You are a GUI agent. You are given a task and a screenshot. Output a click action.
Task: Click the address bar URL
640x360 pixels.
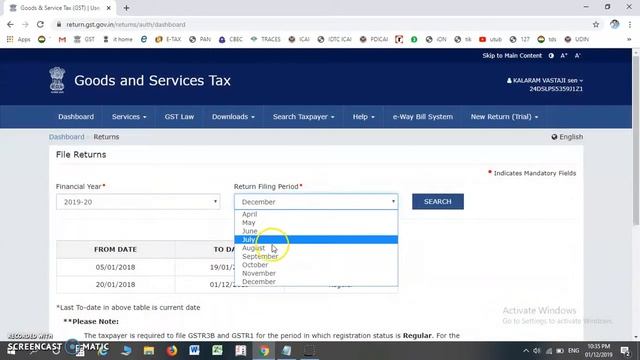[126, 24]
